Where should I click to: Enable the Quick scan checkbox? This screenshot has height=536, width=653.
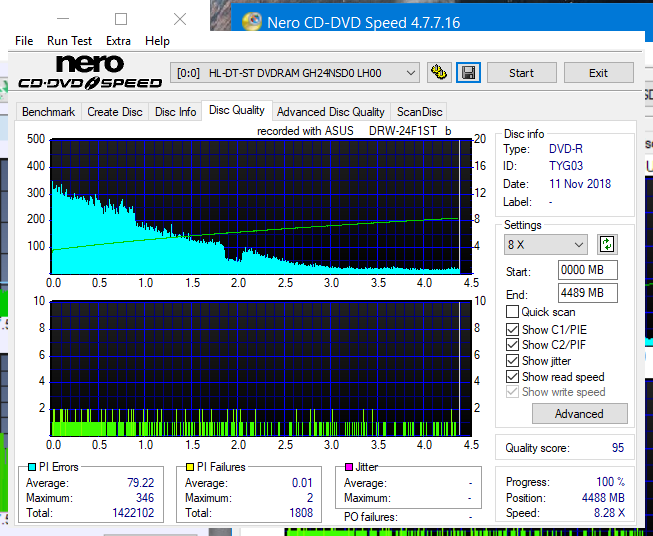coord(512,312)
